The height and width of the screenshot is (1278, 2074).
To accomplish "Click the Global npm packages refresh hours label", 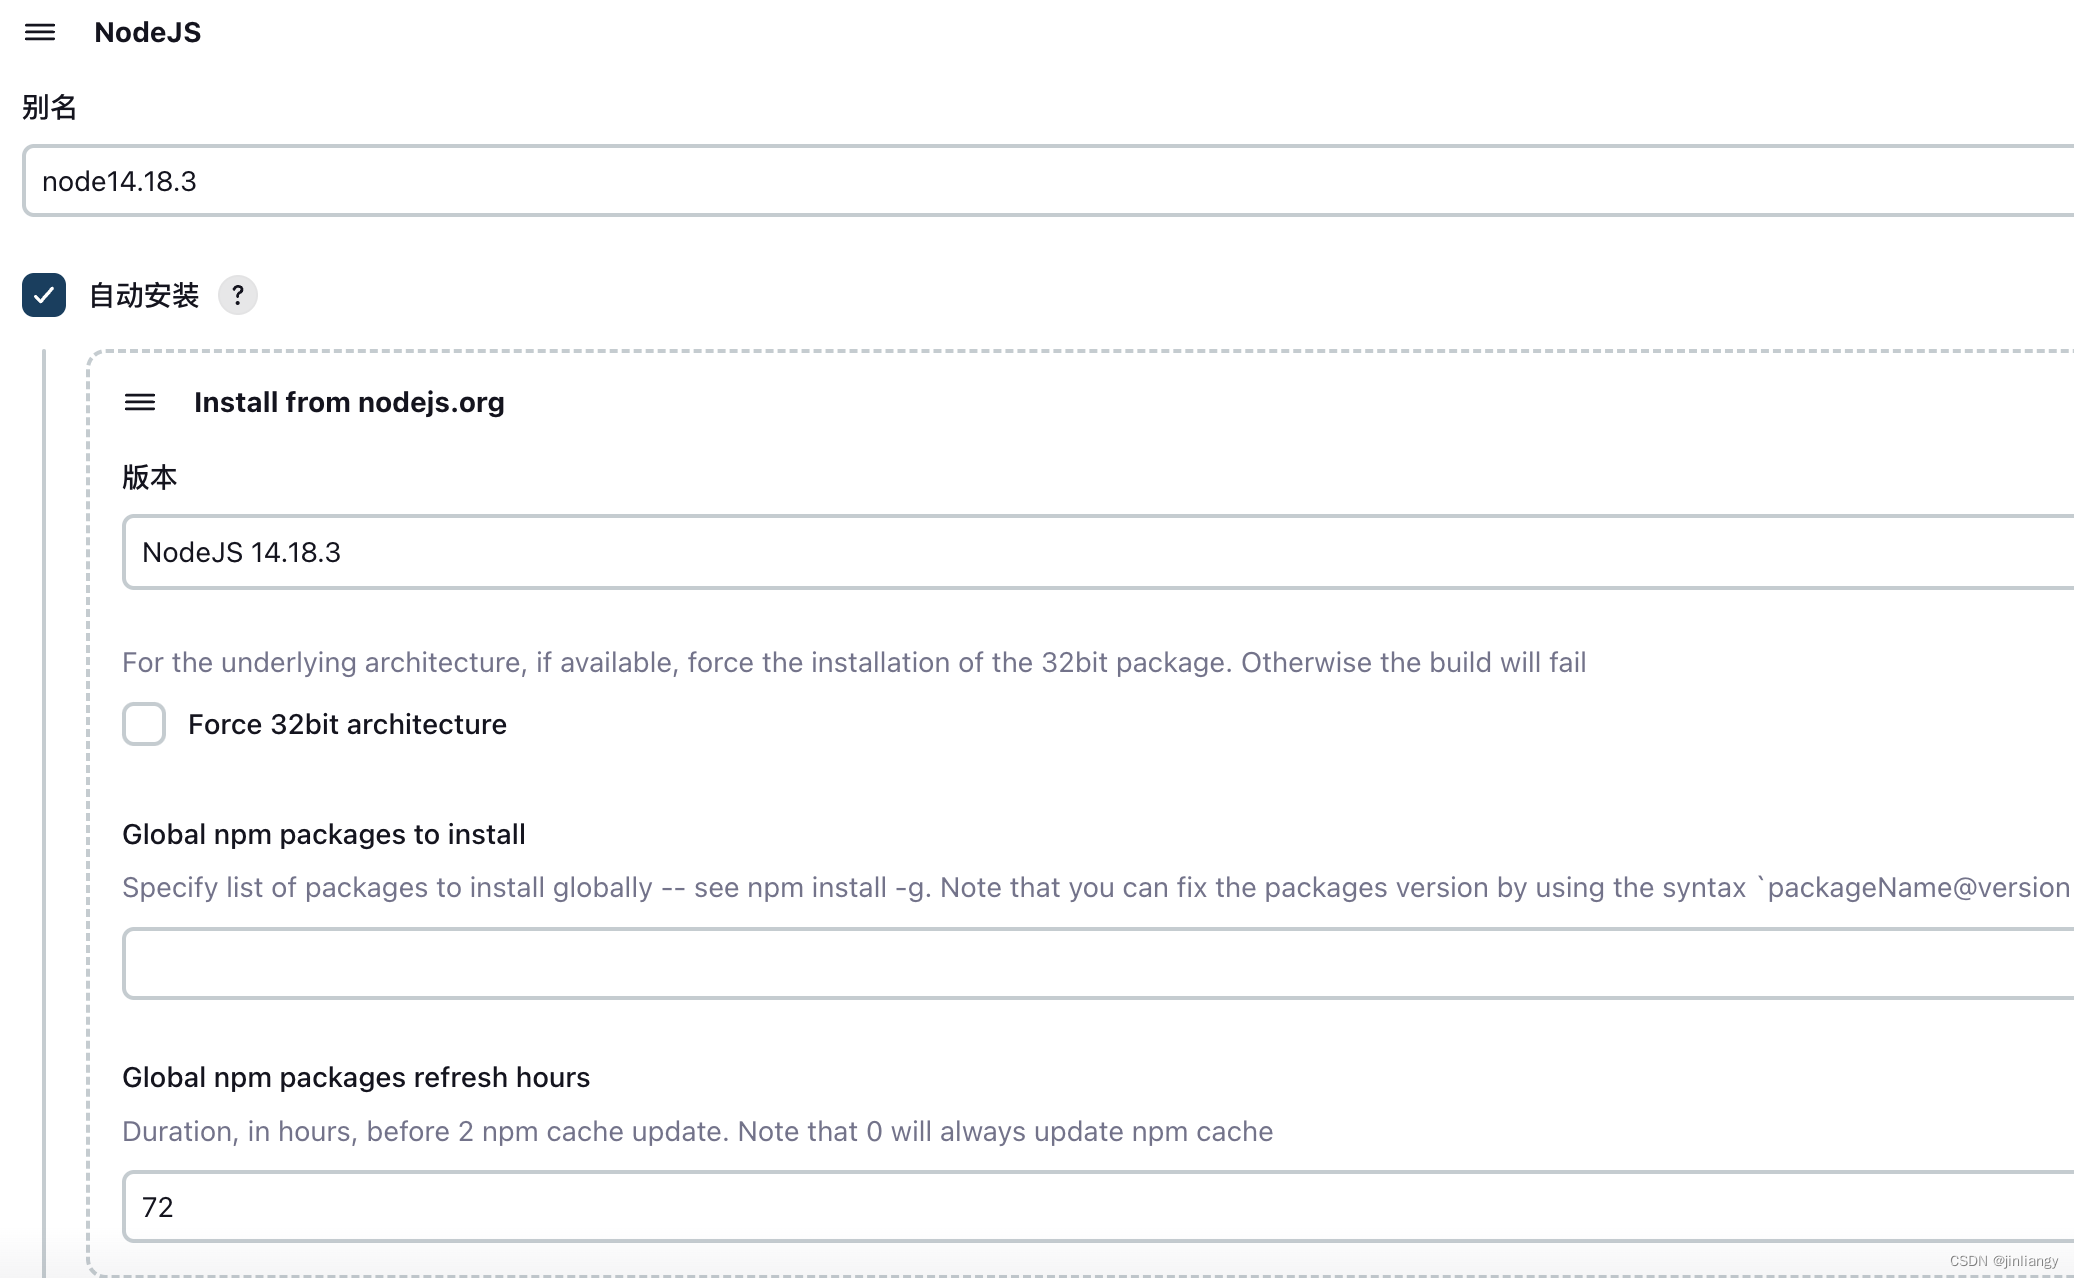I will [356, 1077].
